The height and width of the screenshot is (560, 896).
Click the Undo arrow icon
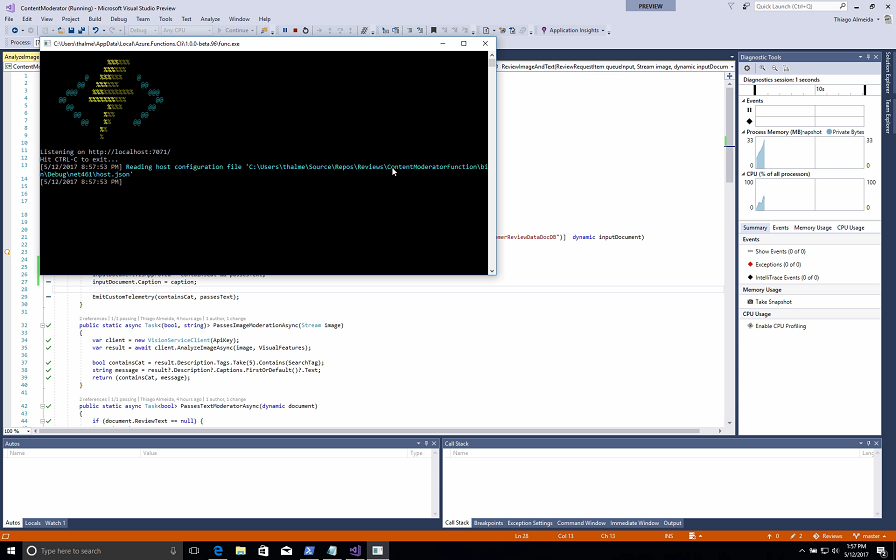tap(96, 30)
